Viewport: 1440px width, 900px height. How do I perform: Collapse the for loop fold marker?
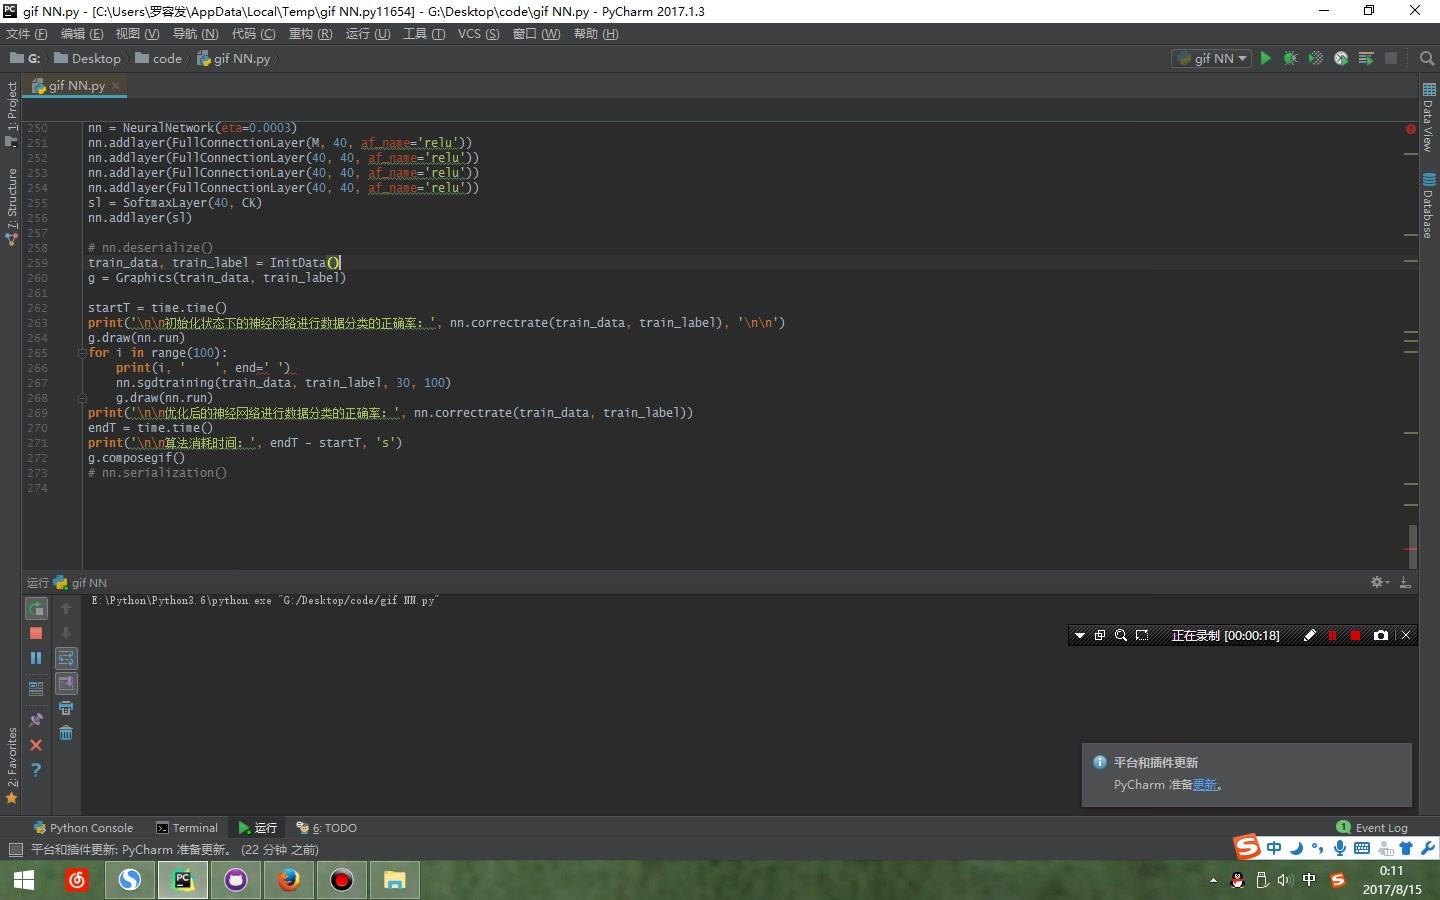[82, 353]
